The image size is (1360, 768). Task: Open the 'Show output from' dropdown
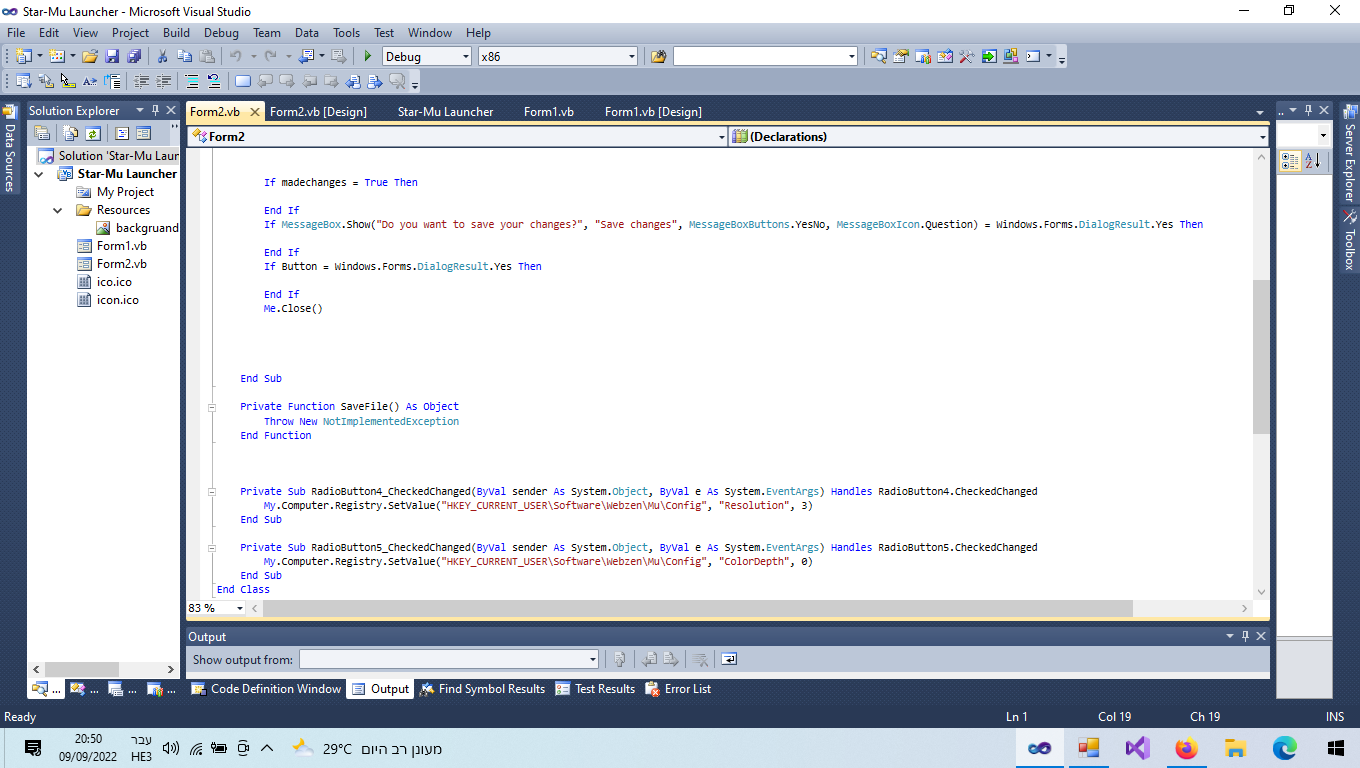click(592, 659)
